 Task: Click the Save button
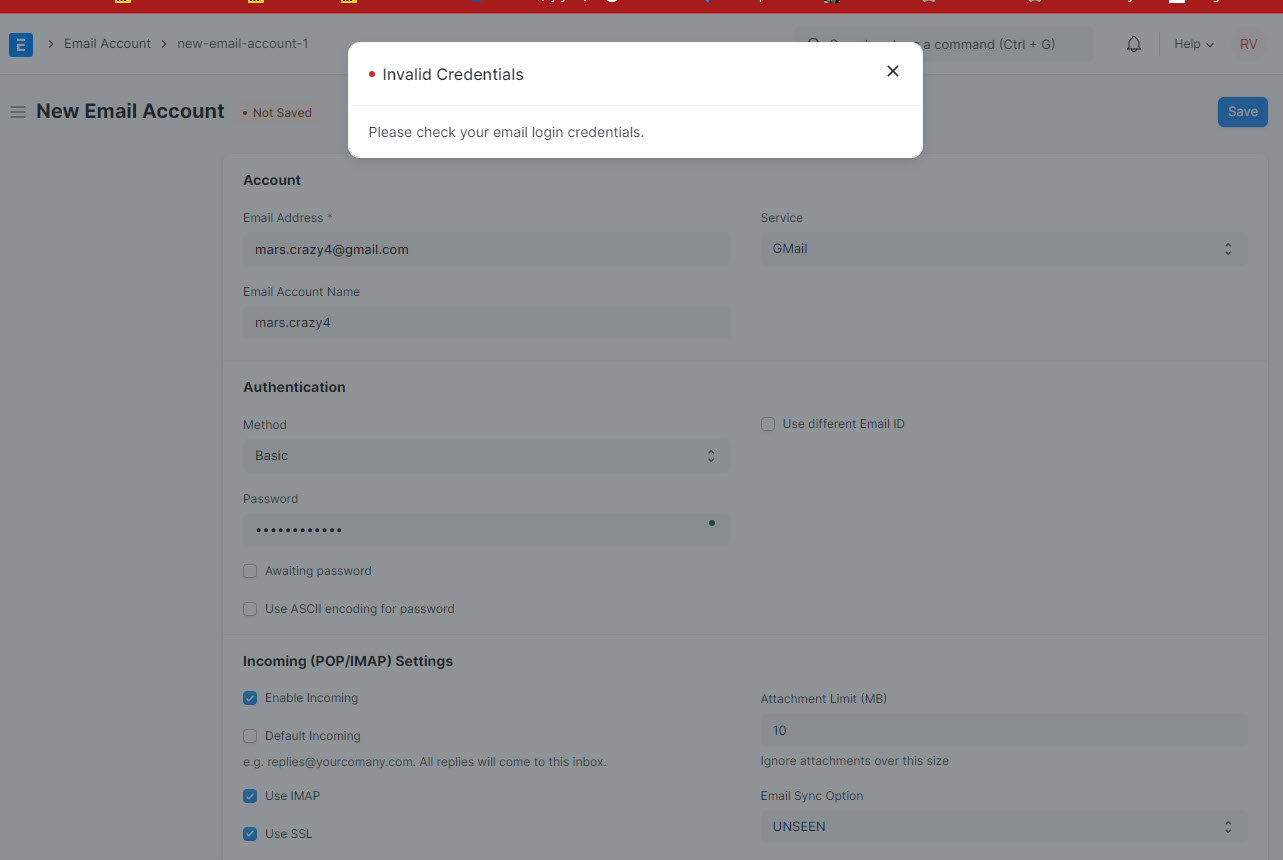coord(1242,111)
